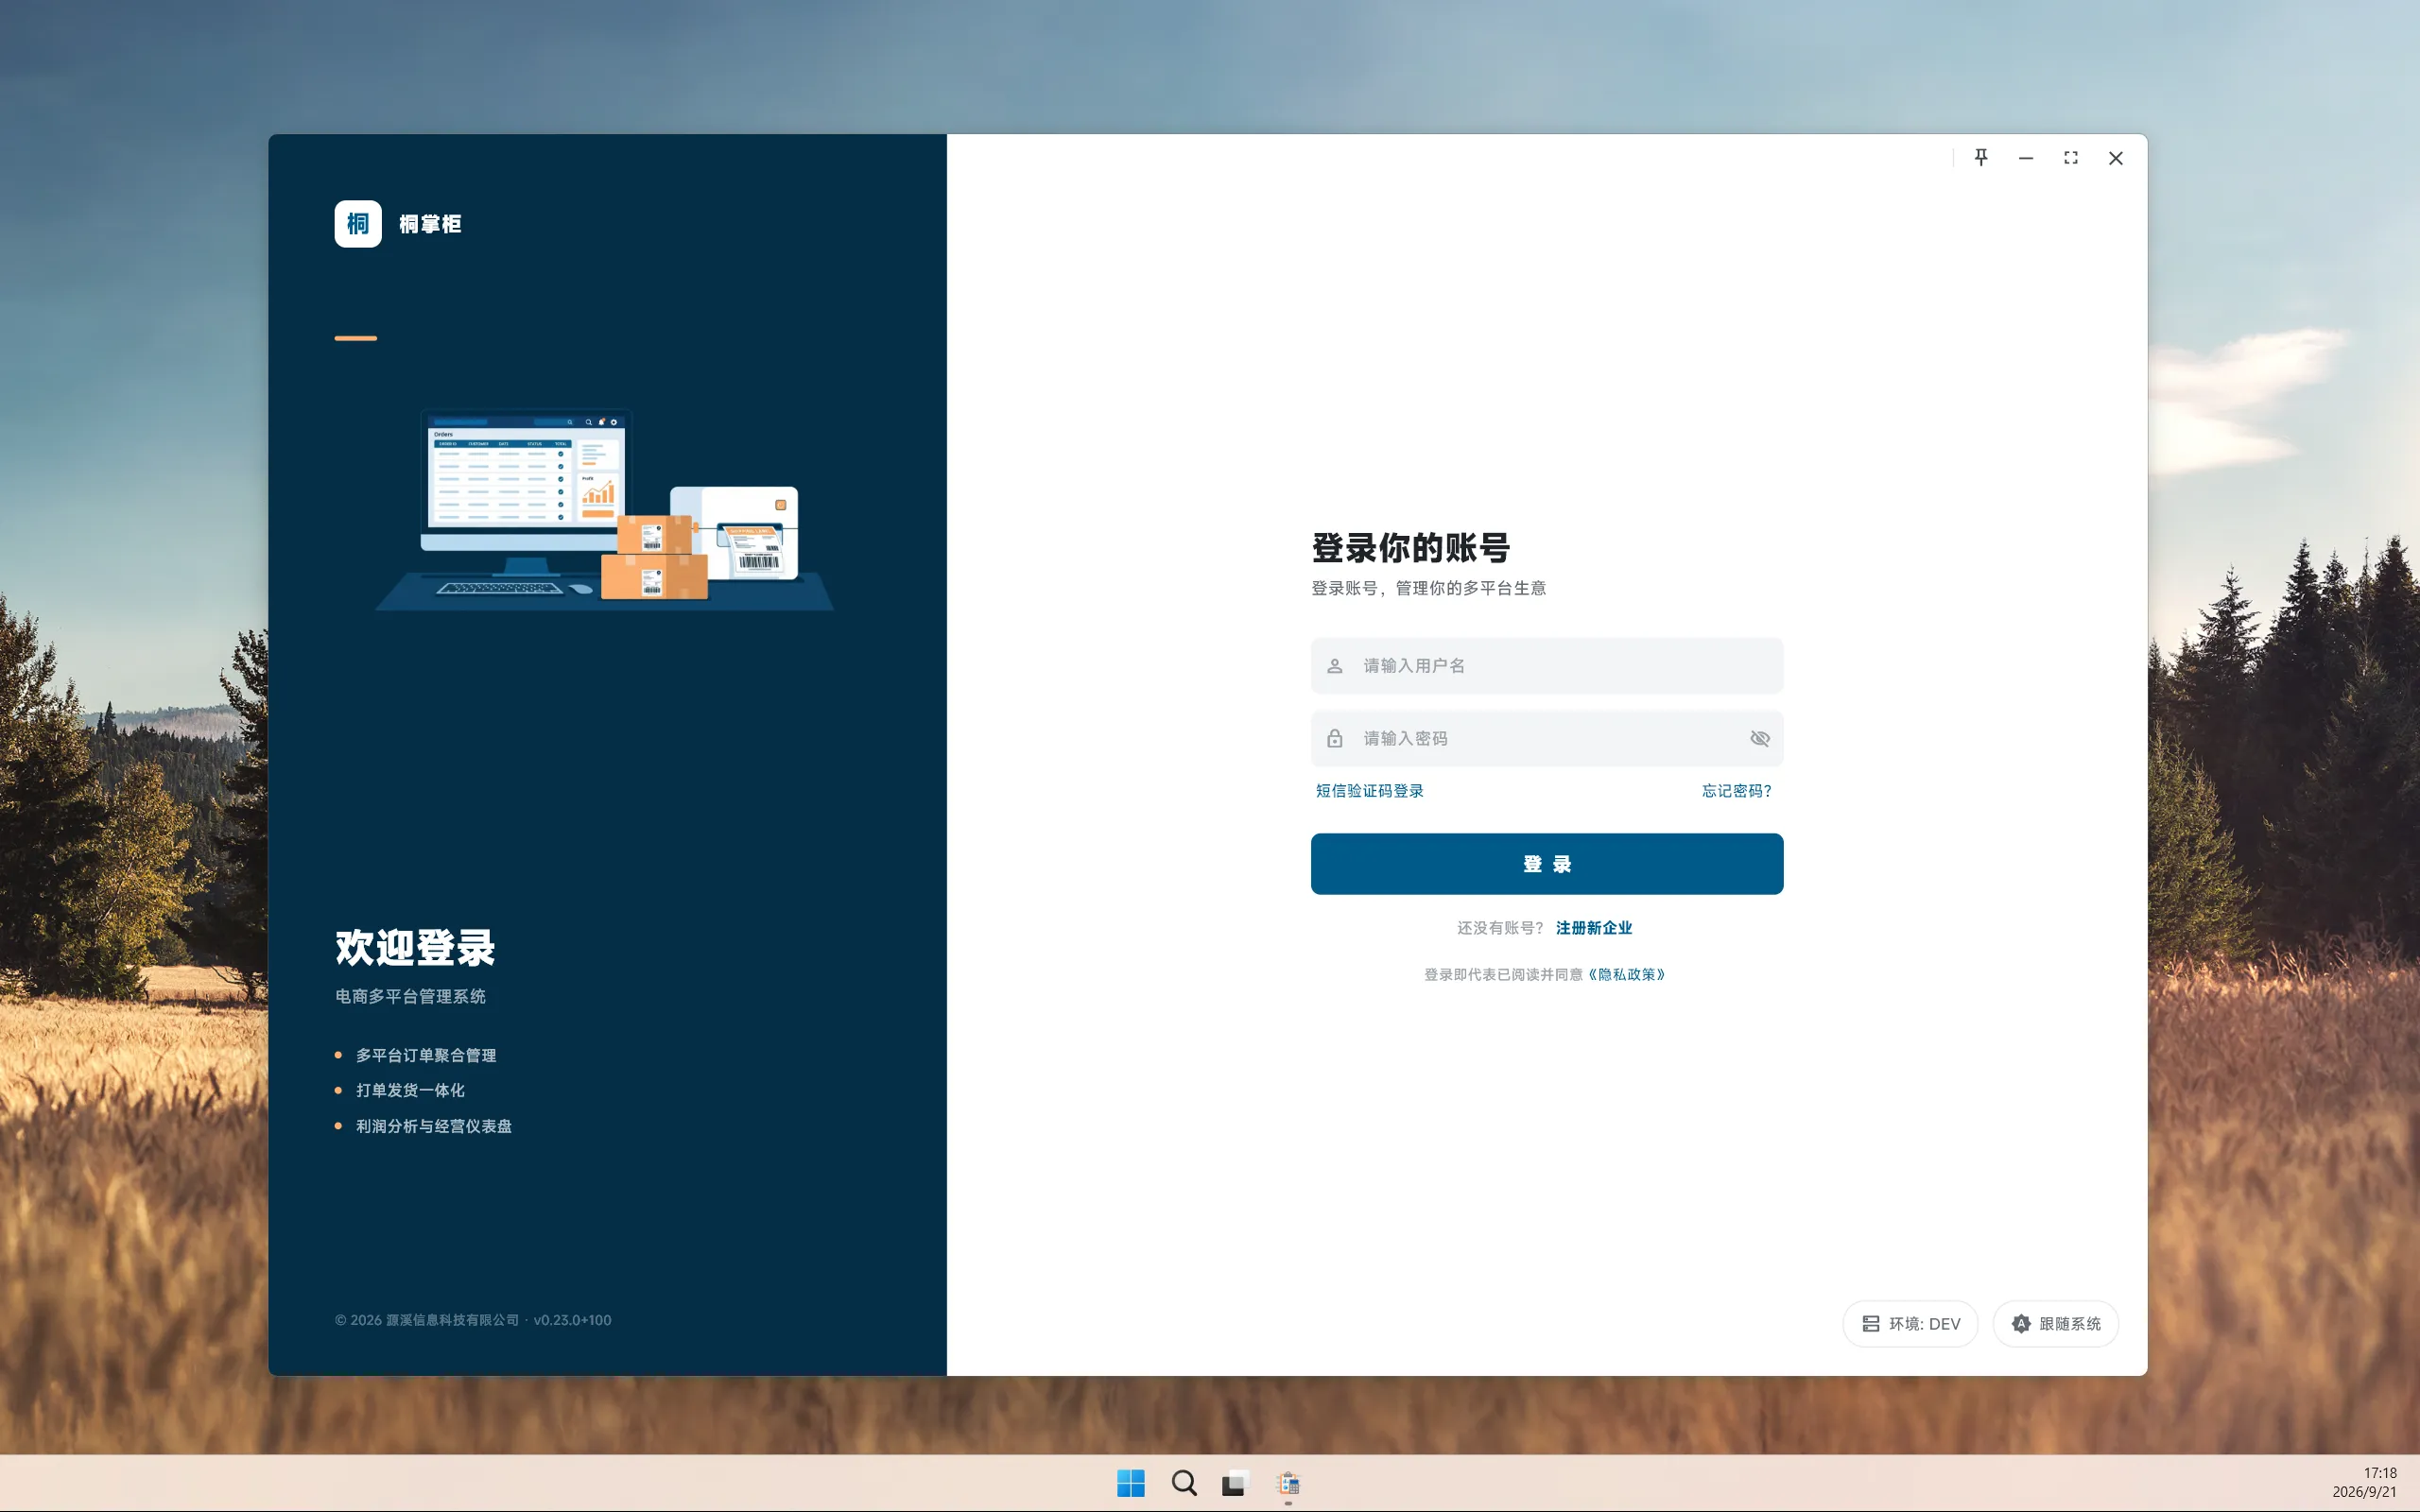This screenshot has height=1512, width=2420.
Task: Open 注册新企业 registration link
Action: click(x=1594, y=928)
